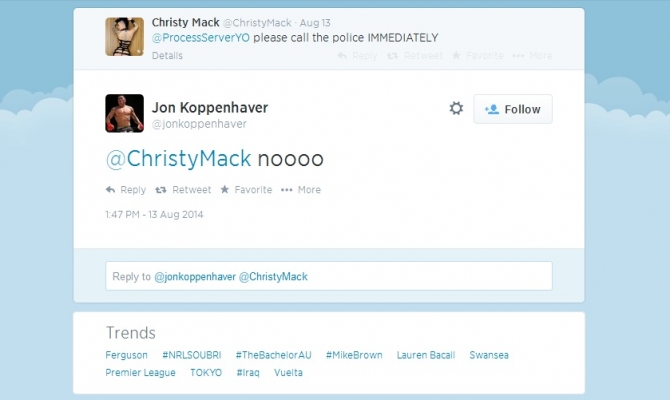This screenshot has width=670, height=400.
Task: Click the Favorite star under Jon's tweet
Action: [225, 189]
